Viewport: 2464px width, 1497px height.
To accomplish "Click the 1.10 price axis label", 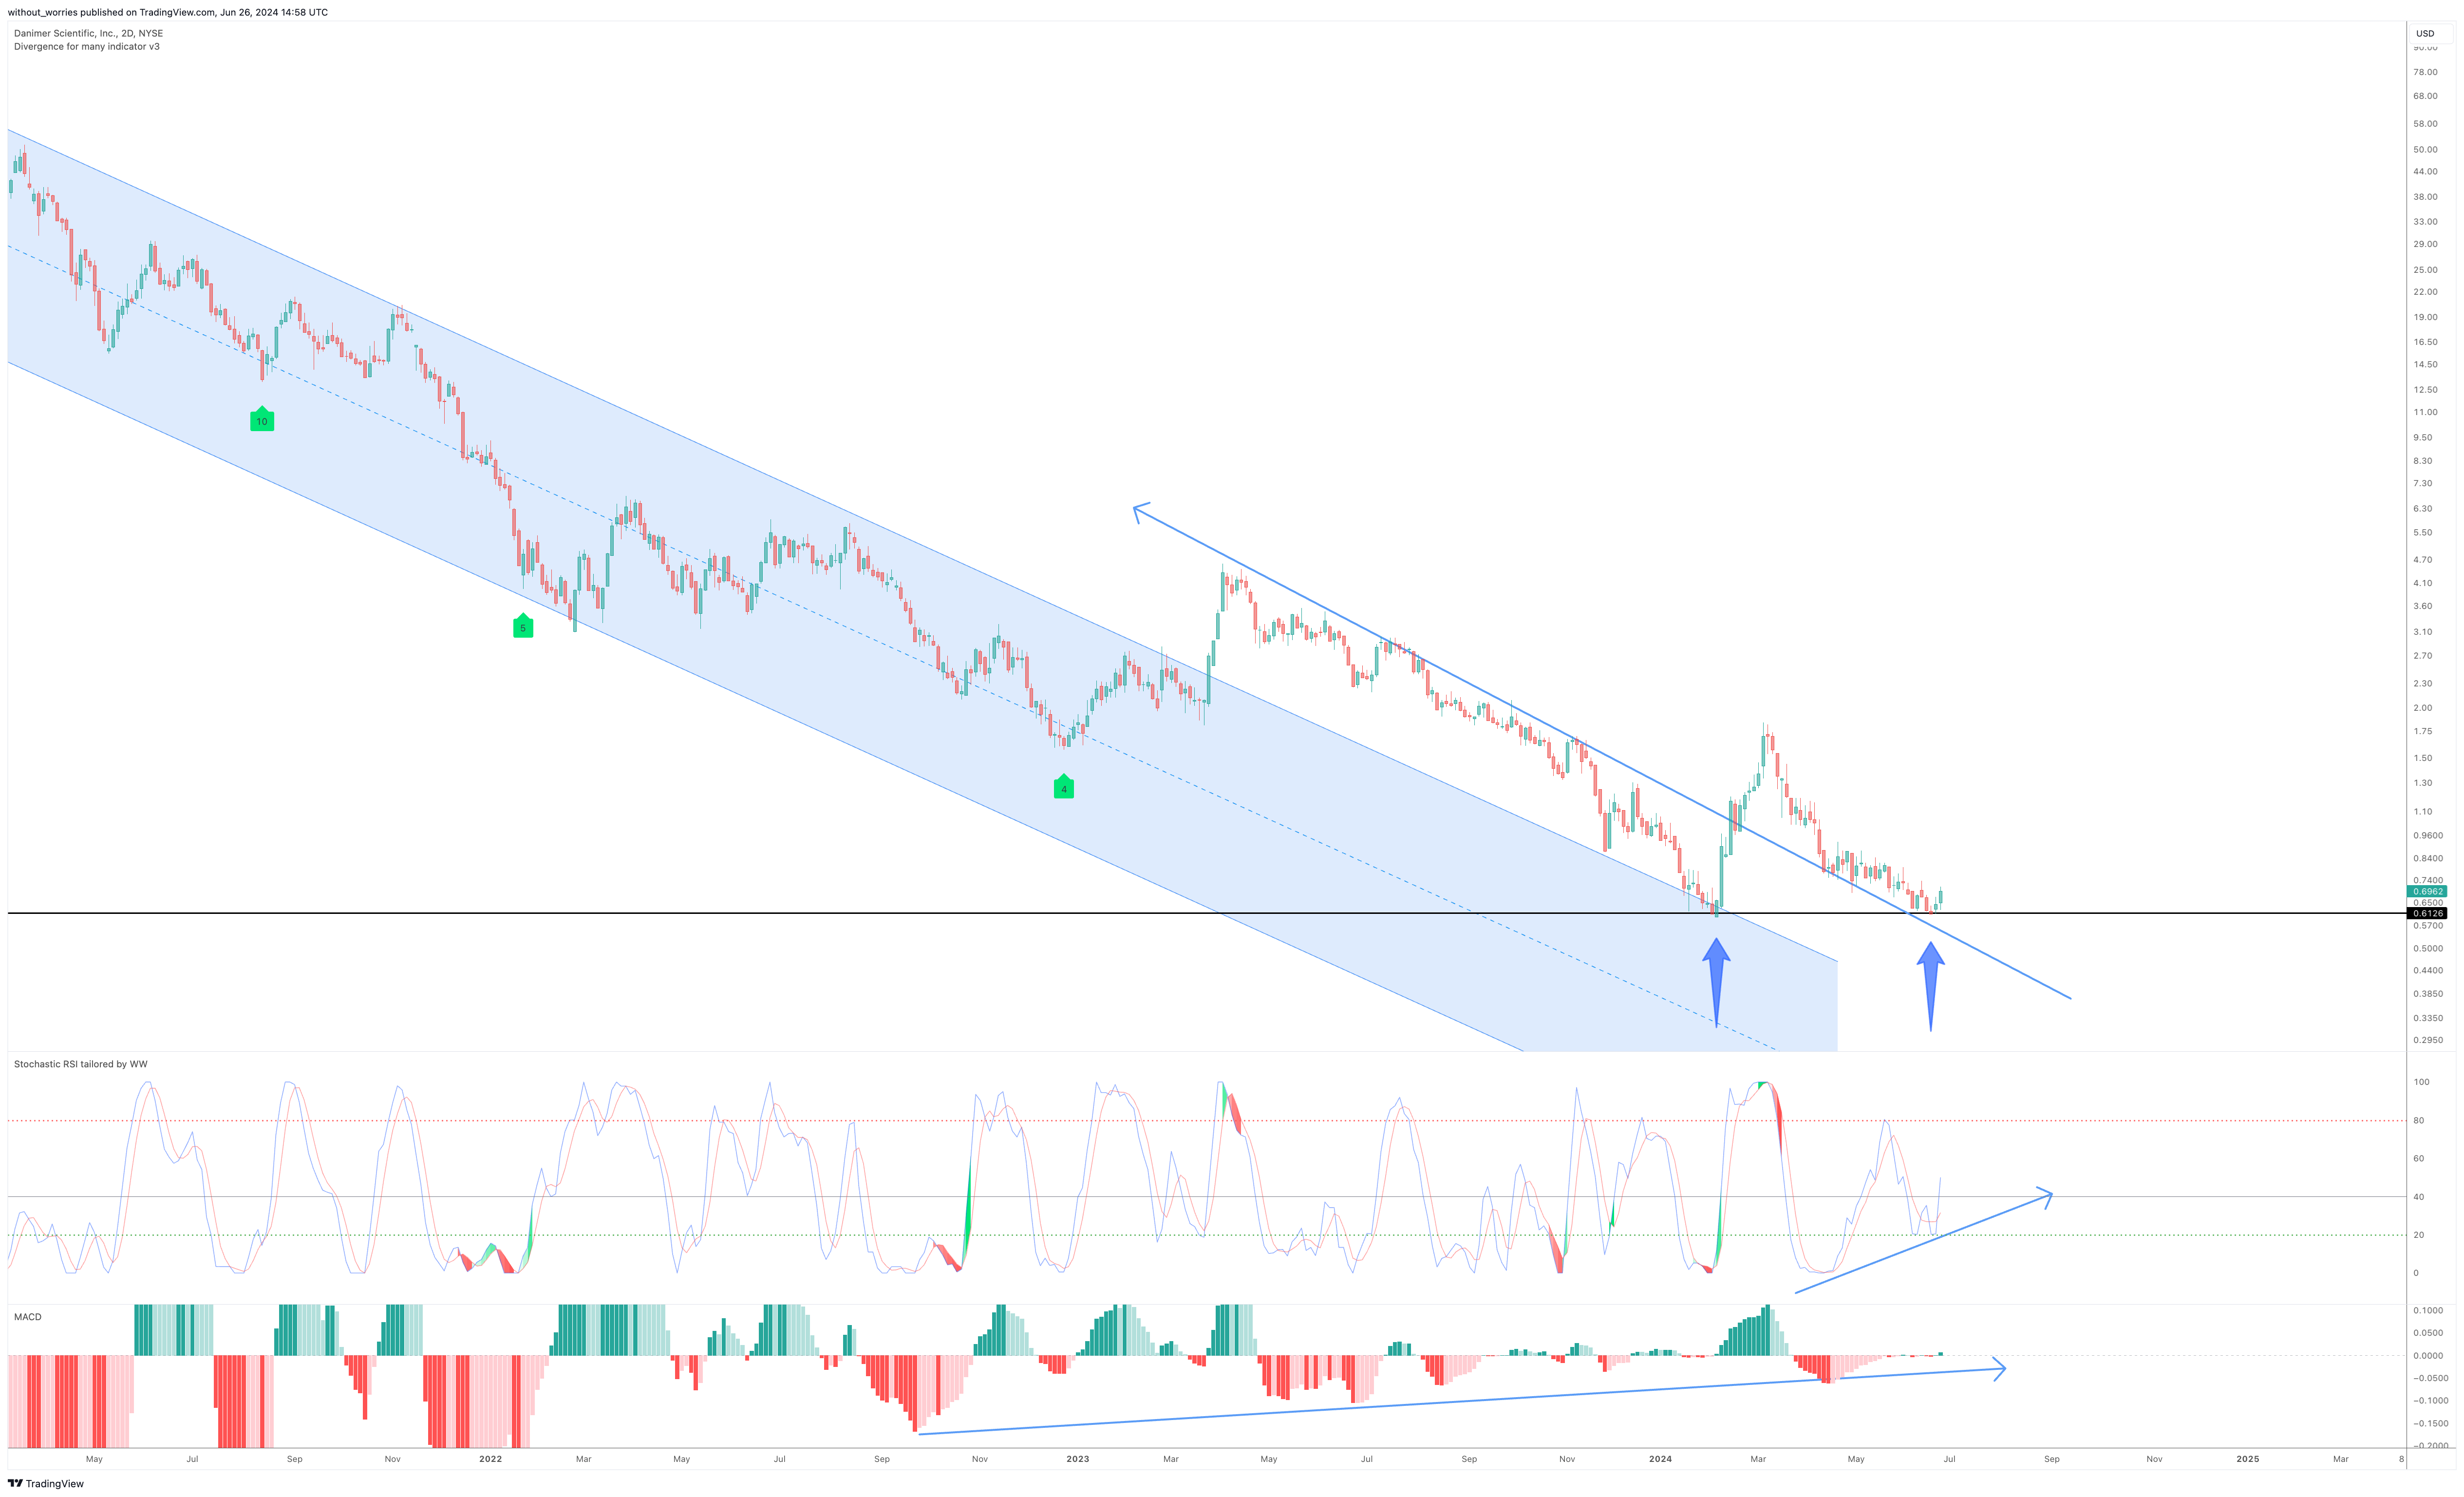I will tap(2422, 812).
